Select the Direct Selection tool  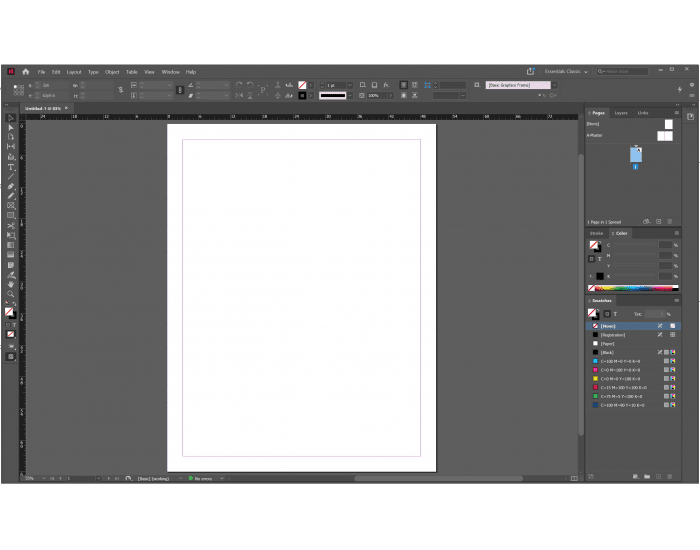[x=11, y=128]
